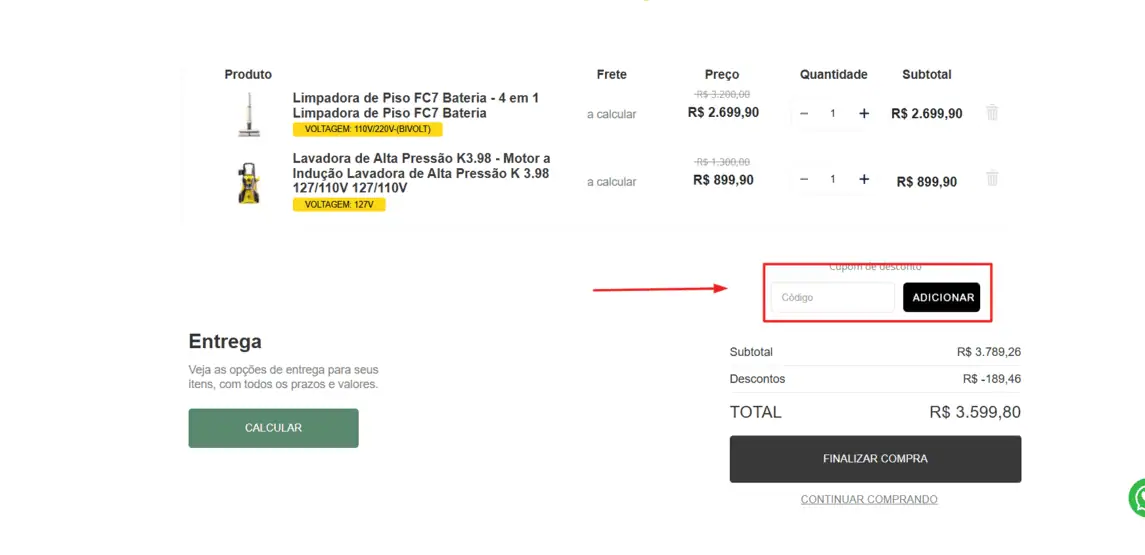The image size is (1145, 555).
Task: Apply coupon with ADICIONAR button
Action: pos(941,297)
